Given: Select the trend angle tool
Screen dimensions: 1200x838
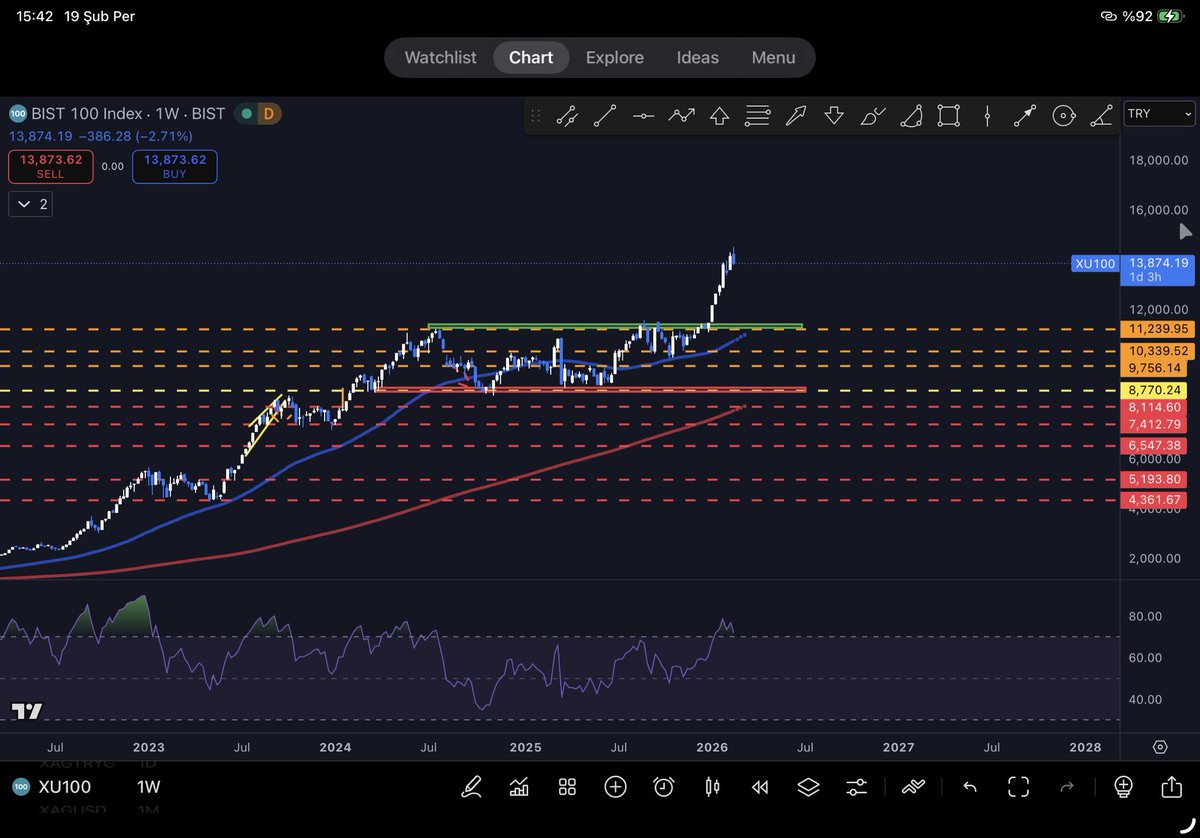Looking at the screenshot, I should pyautogui.click(x=1101, y=116).
